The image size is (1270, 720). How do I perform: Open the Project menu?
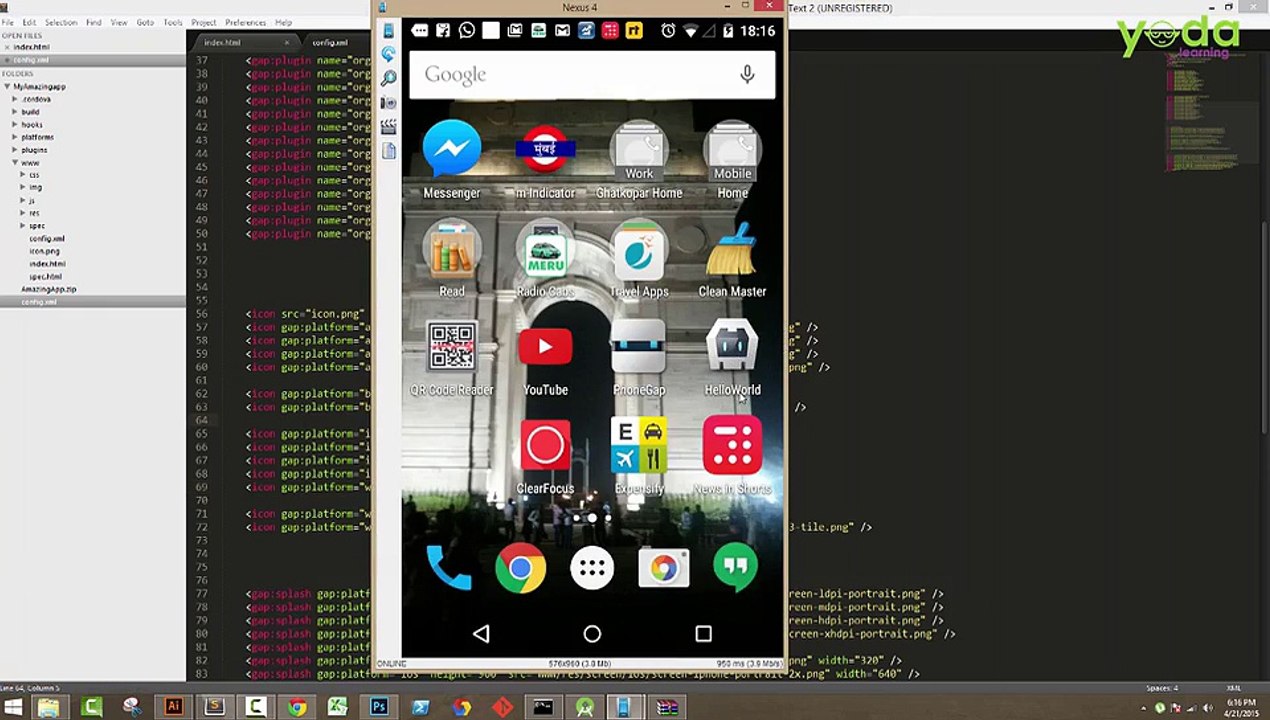[x=204, y=22]
